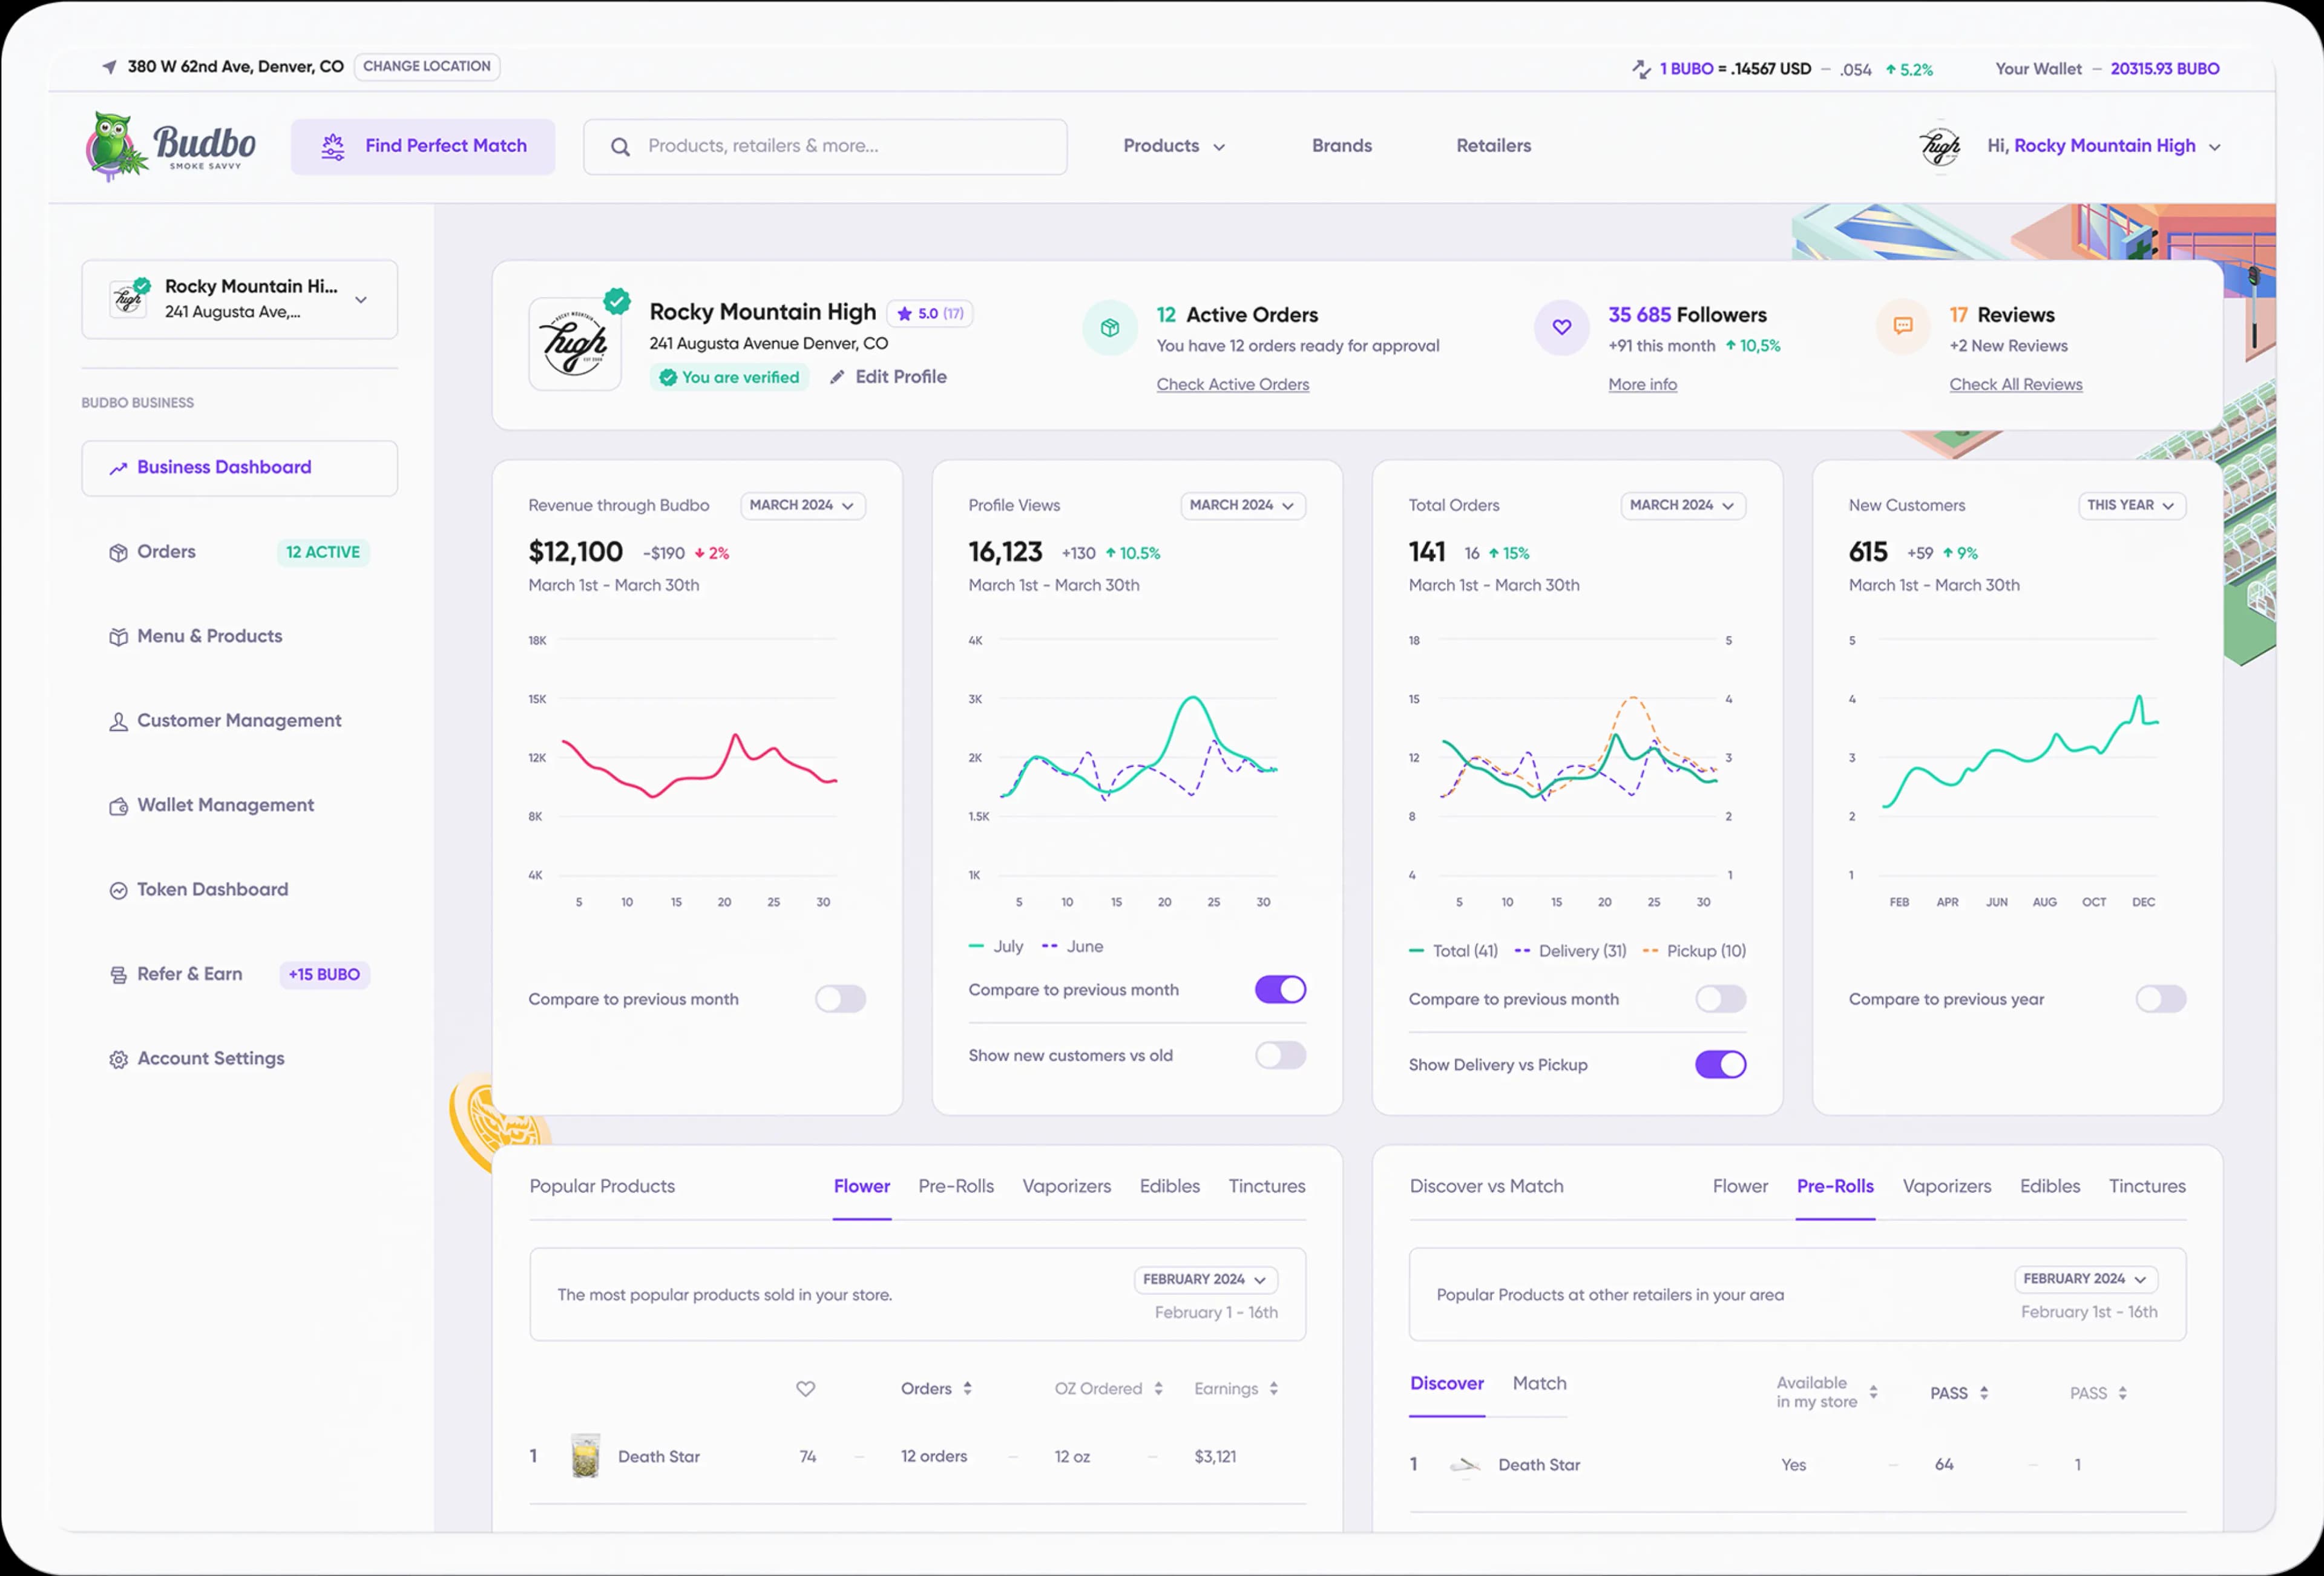This screenshot has height=1576, width=2324.
Task: Click the 5.0 star rating badge
Action: click(x=930, y=314)
